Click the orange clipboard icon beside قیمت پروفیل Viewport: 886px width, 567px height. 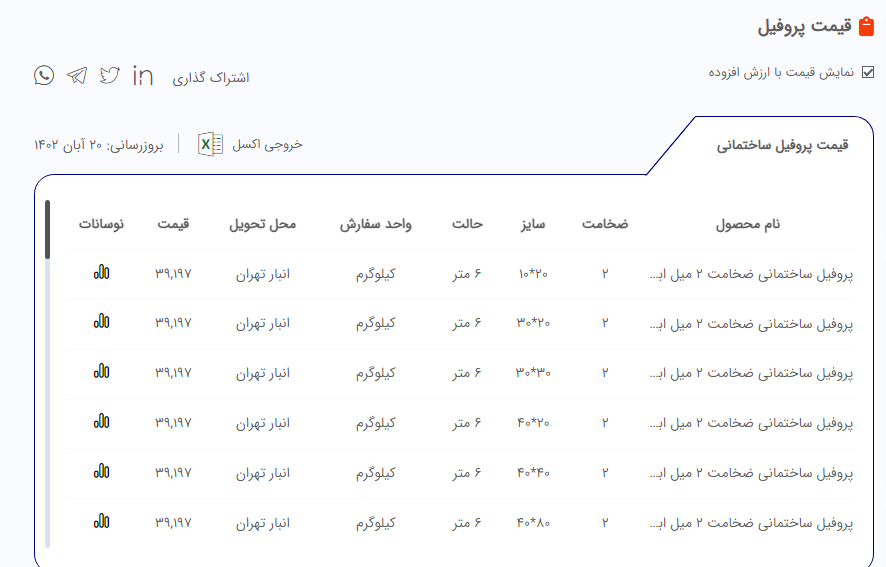[x=866, y=27]
